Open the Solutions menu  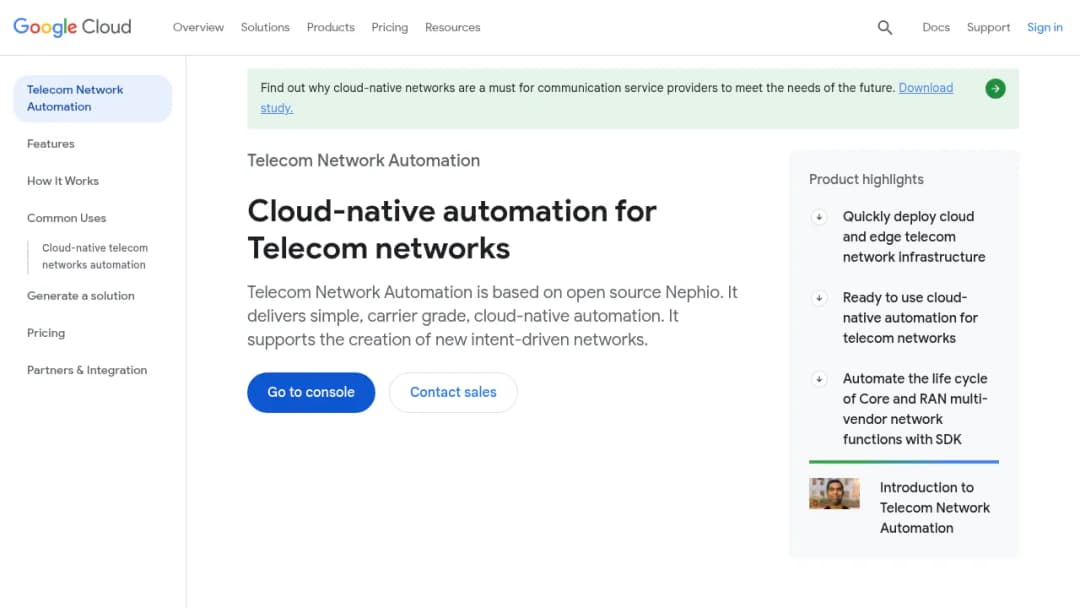pyautogui.click(x=265, y=27)
